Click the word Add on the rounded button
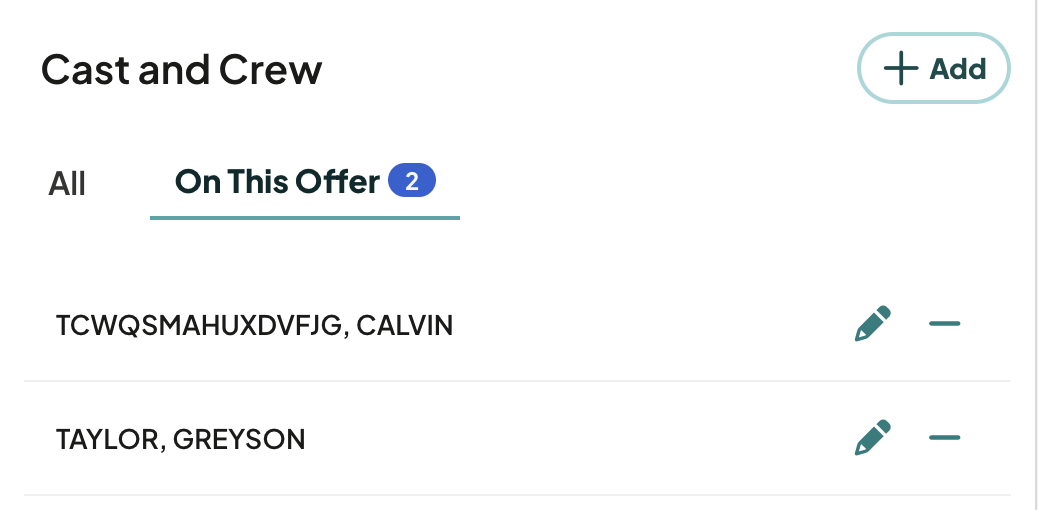The image size is (1038, 510). coord(957,68)
